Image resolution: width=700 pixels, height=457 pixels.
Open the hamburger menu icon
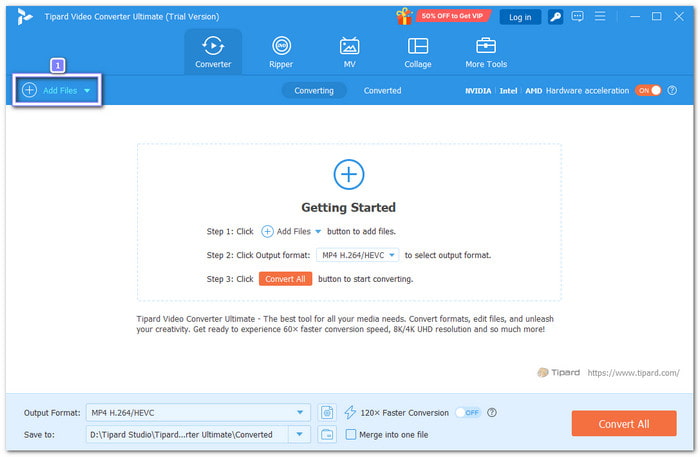point(598,17)
